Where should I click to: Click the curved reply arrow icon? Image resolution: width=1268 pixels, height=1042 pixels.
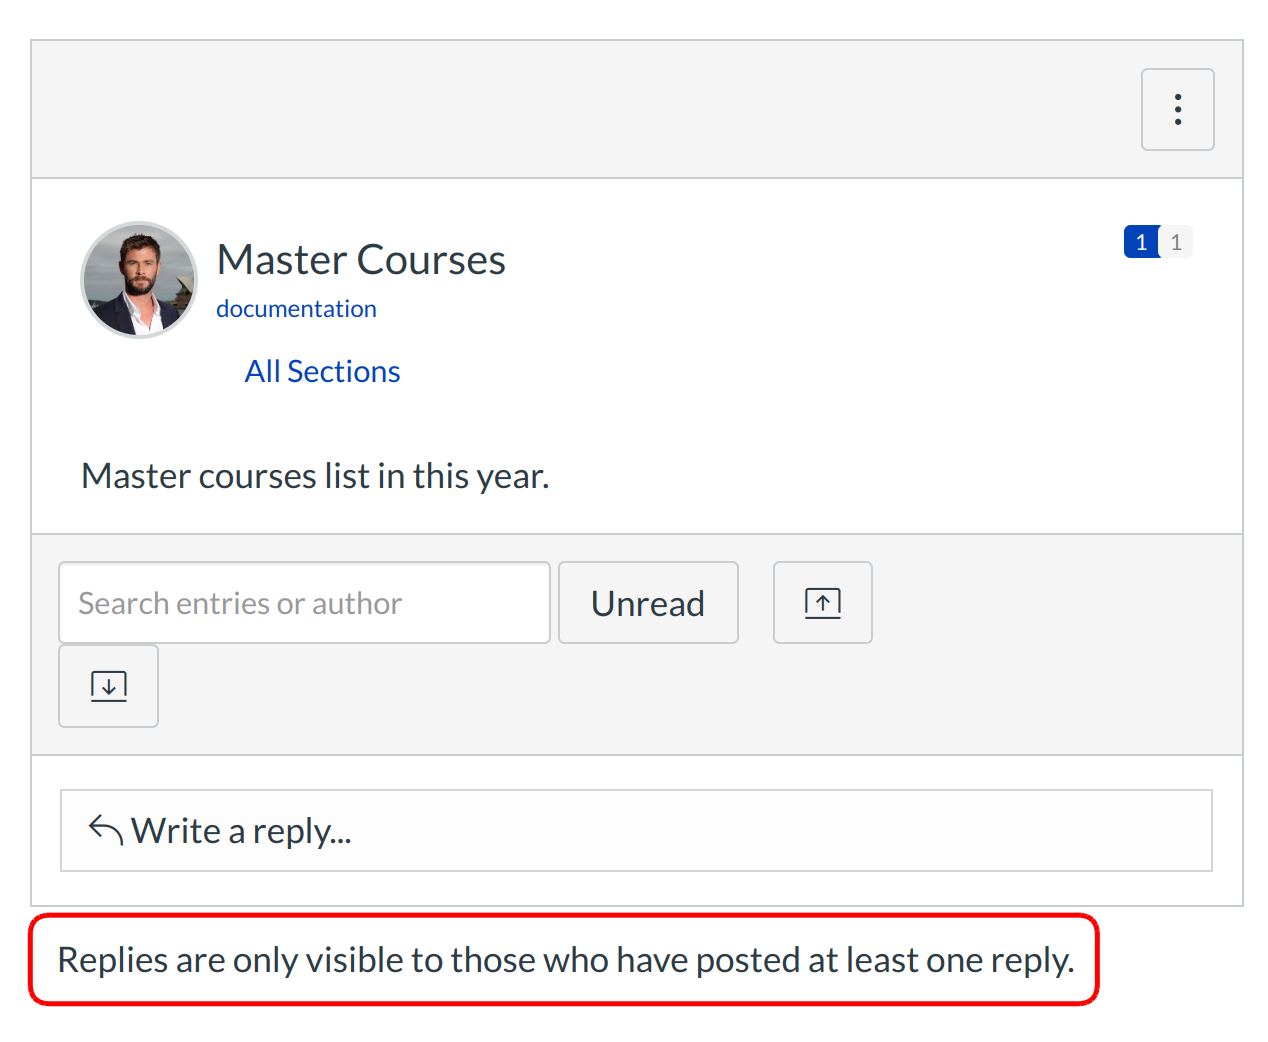105,829
